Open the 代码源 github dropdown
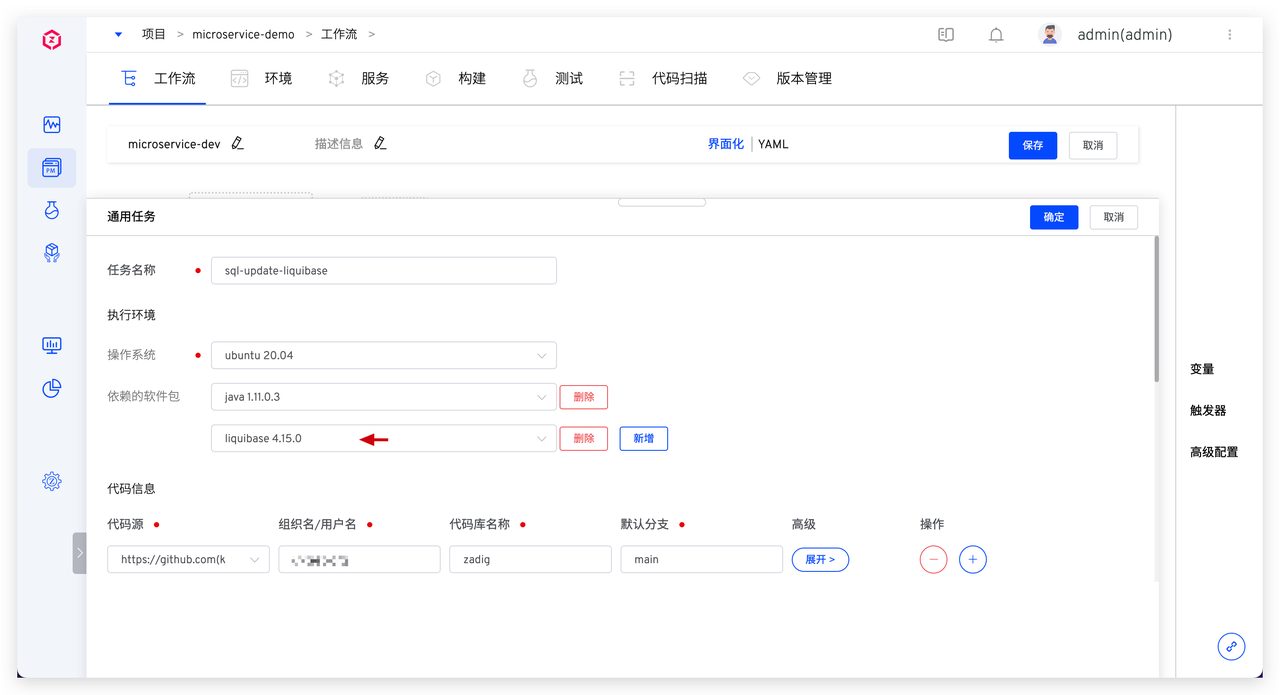The image size is (1280, 695). tap(188, 559)
